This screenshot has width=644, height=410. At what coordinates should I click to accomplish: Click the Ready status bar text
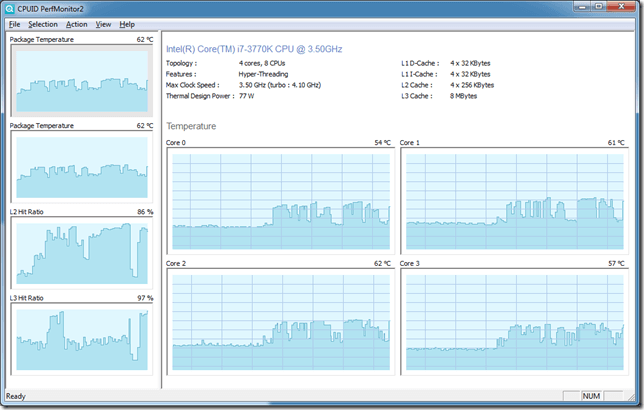tap(16, 396)
